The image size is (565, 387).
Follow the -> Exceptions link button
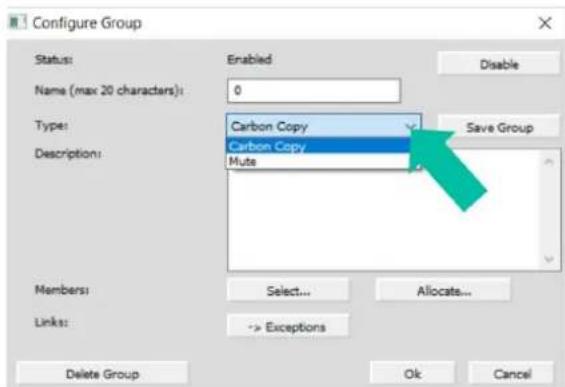[x=288, y=326]
